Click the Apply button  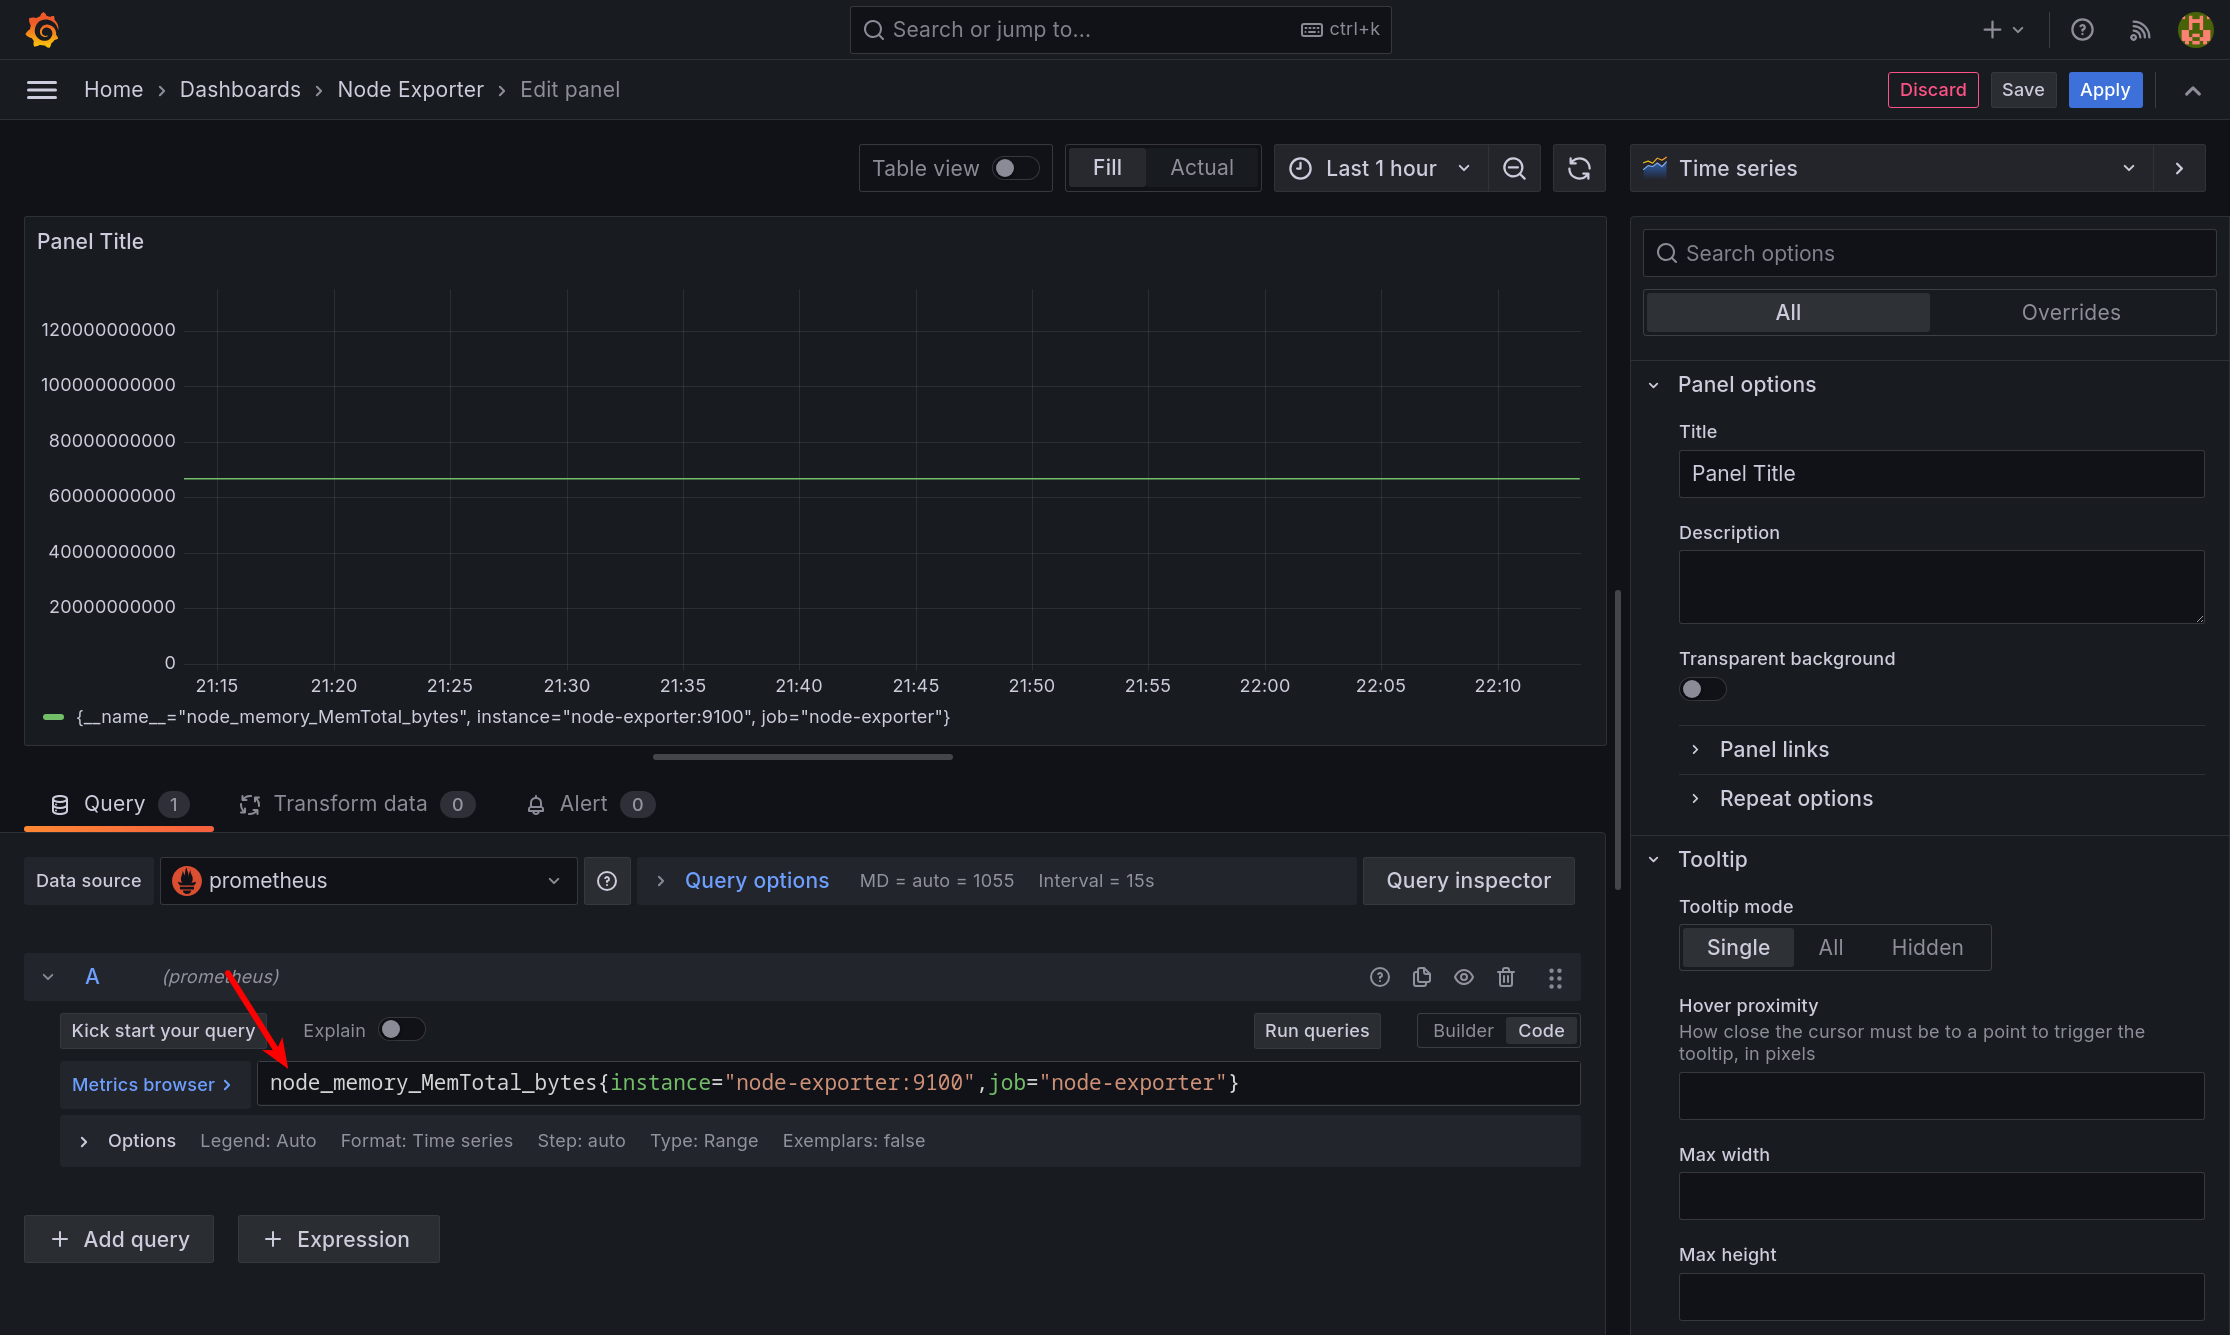point(2104,90)
